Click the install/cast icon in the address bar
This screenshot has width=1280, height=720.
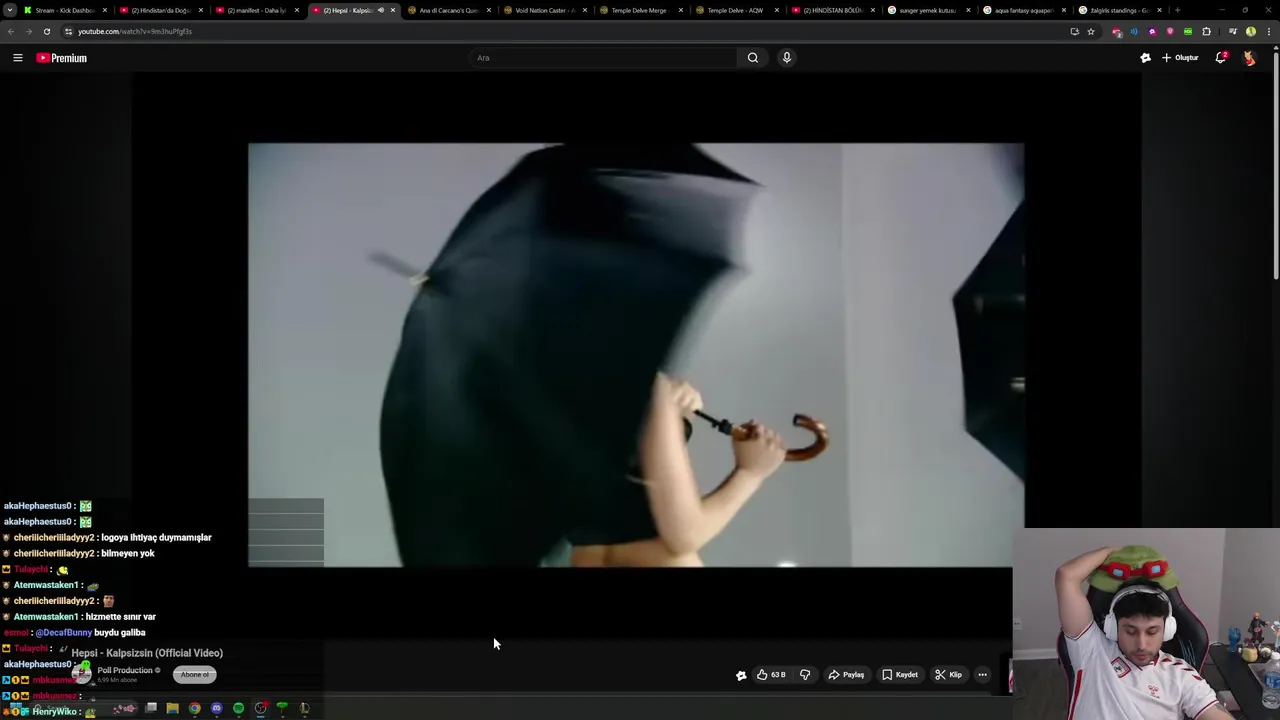tap(1075, 31)
